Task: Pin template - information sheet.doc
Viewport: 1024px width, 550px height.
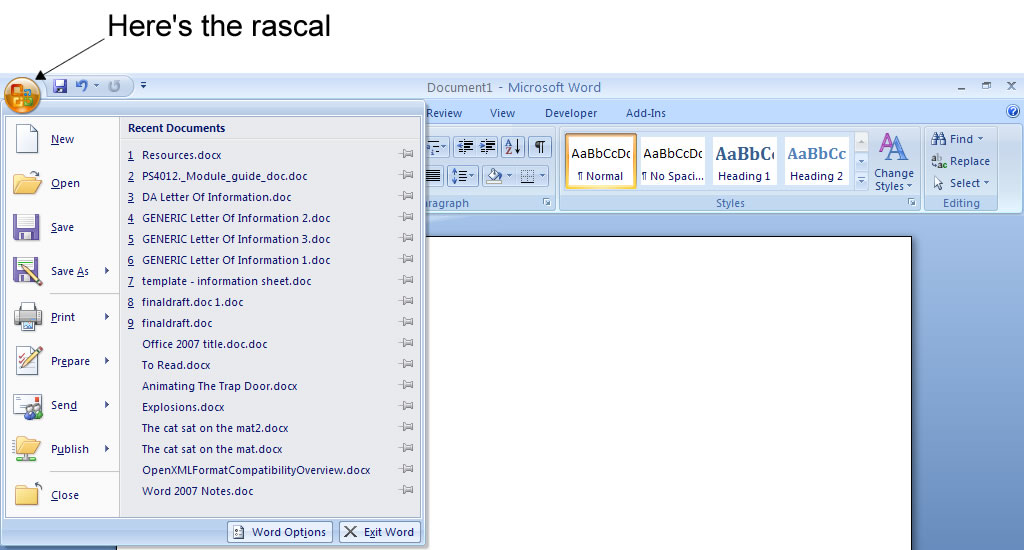Action: pyautogui.click(x=406, y=280)
